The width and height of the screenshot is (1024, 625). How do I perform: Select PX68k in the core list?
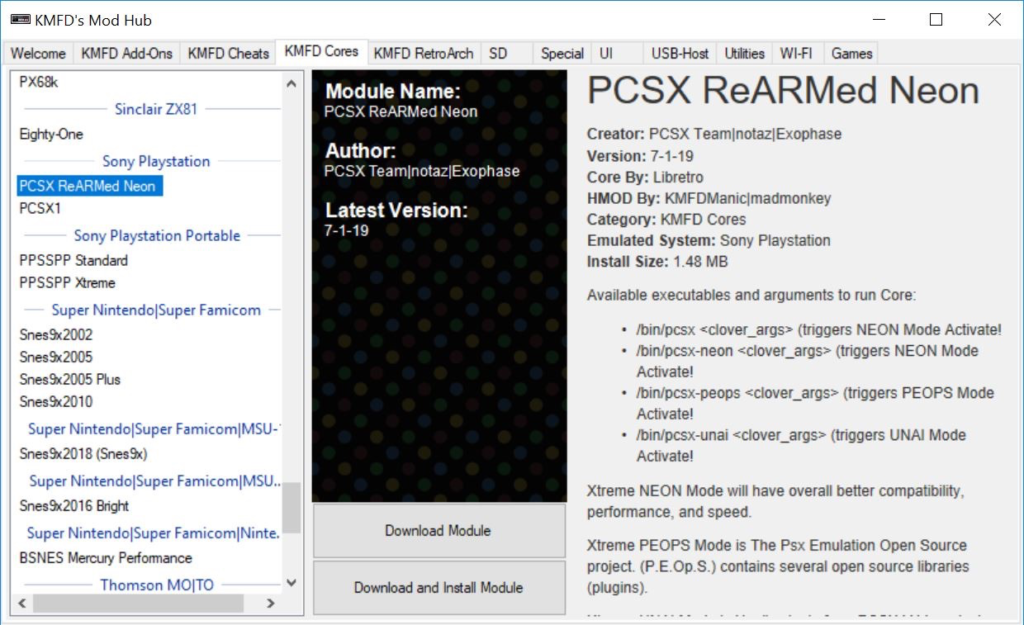coord(39,82)
